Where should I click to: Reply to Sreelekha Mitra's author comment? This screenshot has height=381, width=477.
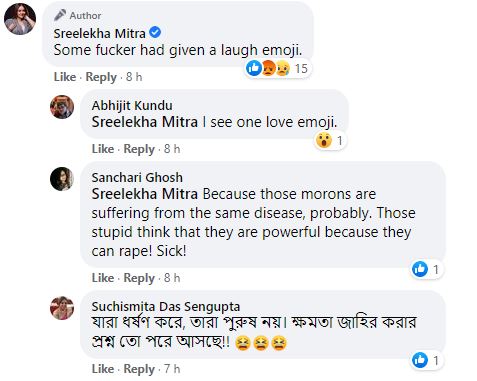point(101,77)
